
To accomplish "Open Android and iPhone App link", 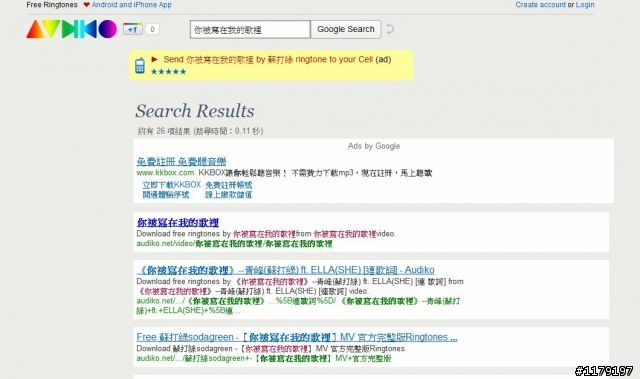I will click(x=131, y=5).
